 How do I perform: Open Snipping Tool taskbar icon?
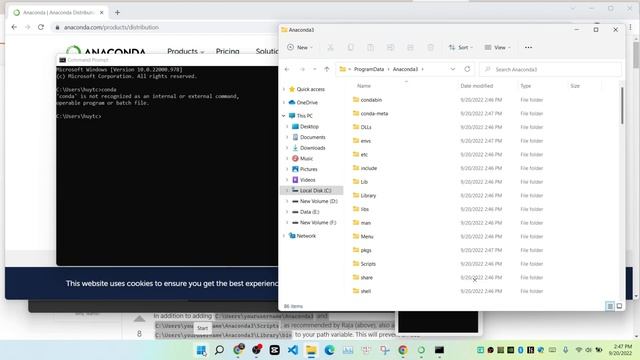tap(384, 350)
